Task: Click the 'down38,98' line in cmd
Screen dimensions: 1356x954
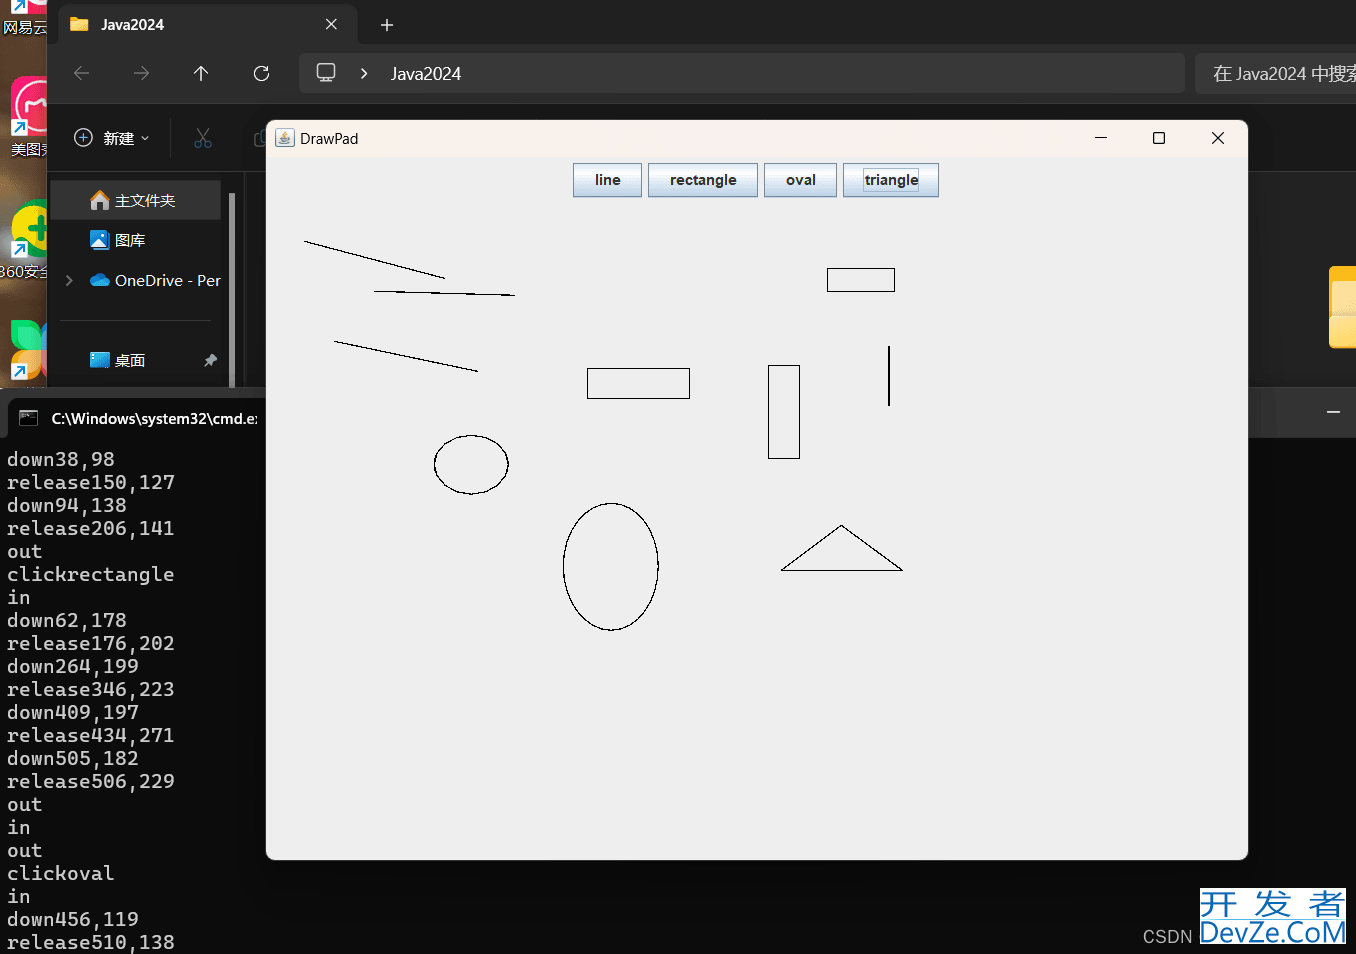Action: click(x=61, y=459)
